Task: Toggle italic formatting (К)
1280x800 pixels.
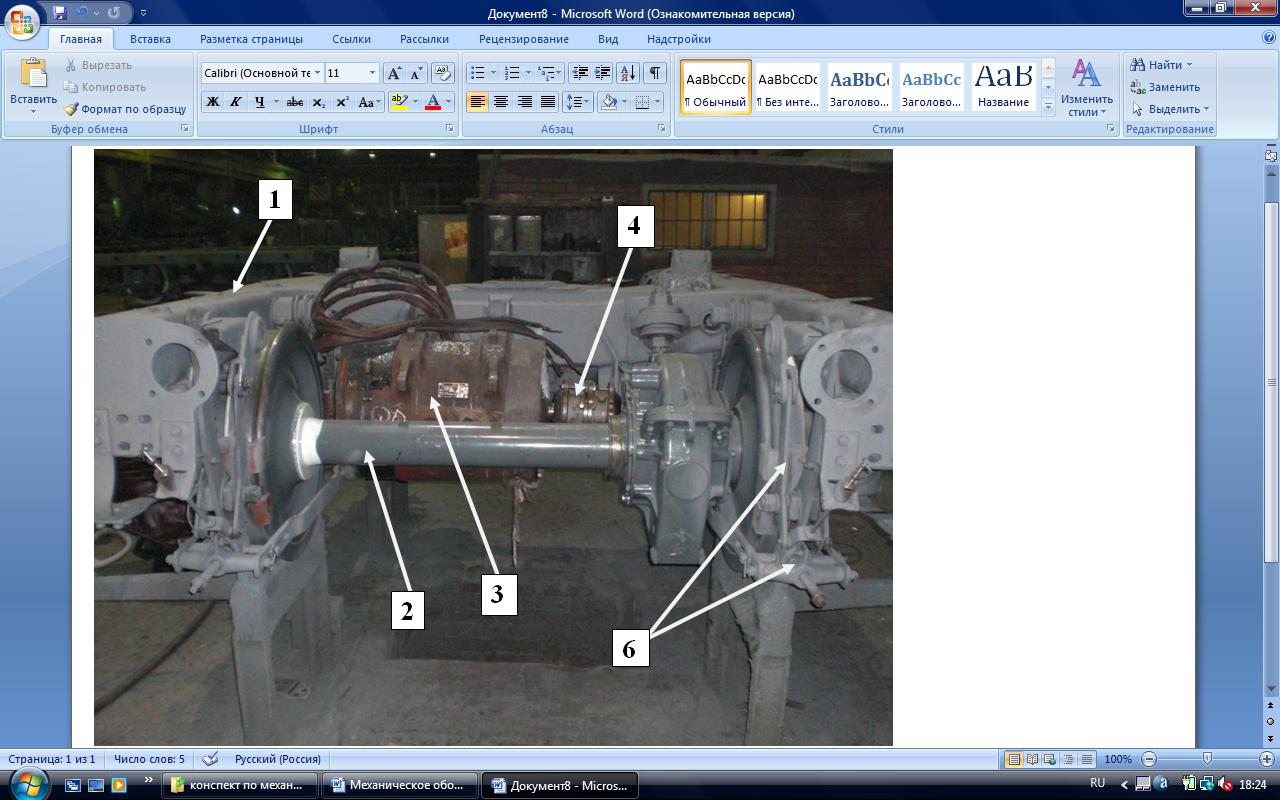Action: [x=236, y=102]
